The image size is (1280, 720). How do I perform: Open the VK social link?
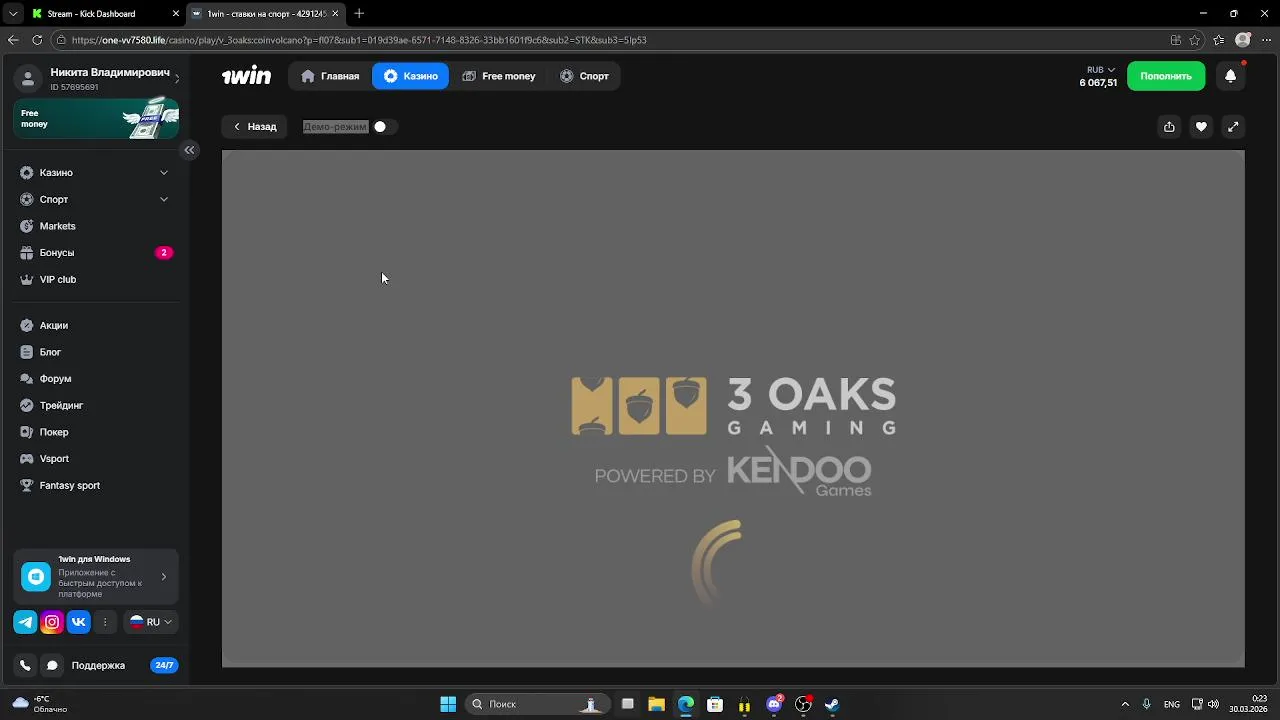coord(78,622)
